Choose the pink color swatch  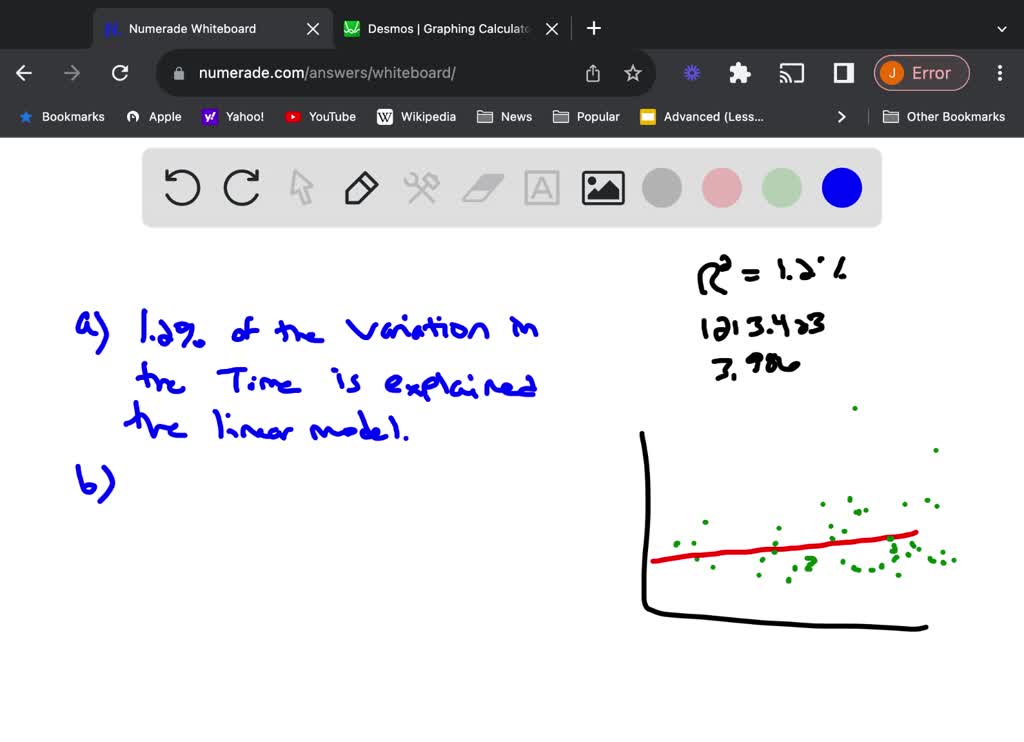[x=722, y=188]
